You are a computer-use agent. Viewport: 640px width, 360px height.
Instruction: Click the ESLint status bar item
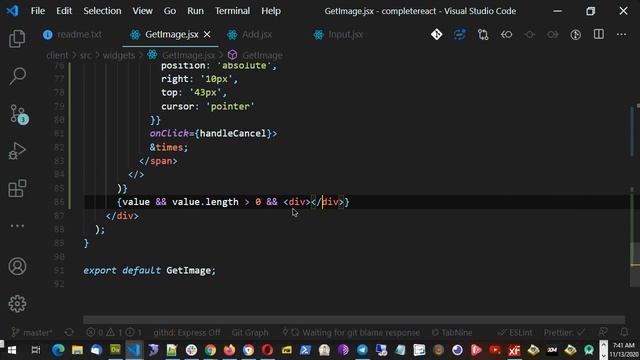(x=515, y=333)
